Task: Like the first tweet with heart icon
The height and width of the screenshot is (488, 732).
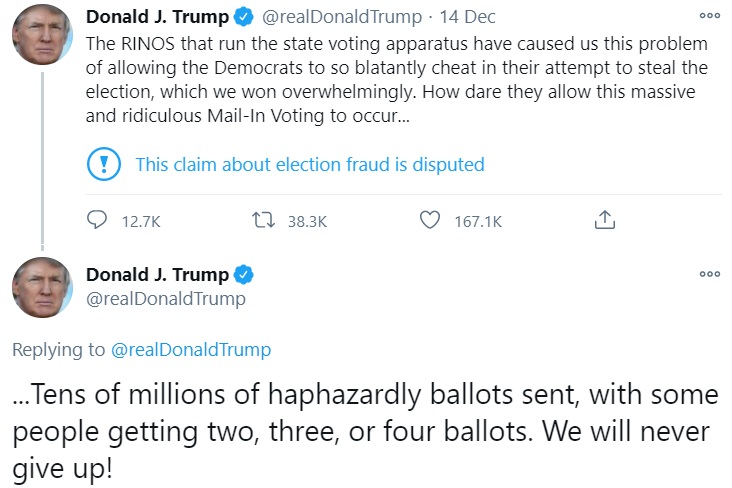Action: pos(430,220)
